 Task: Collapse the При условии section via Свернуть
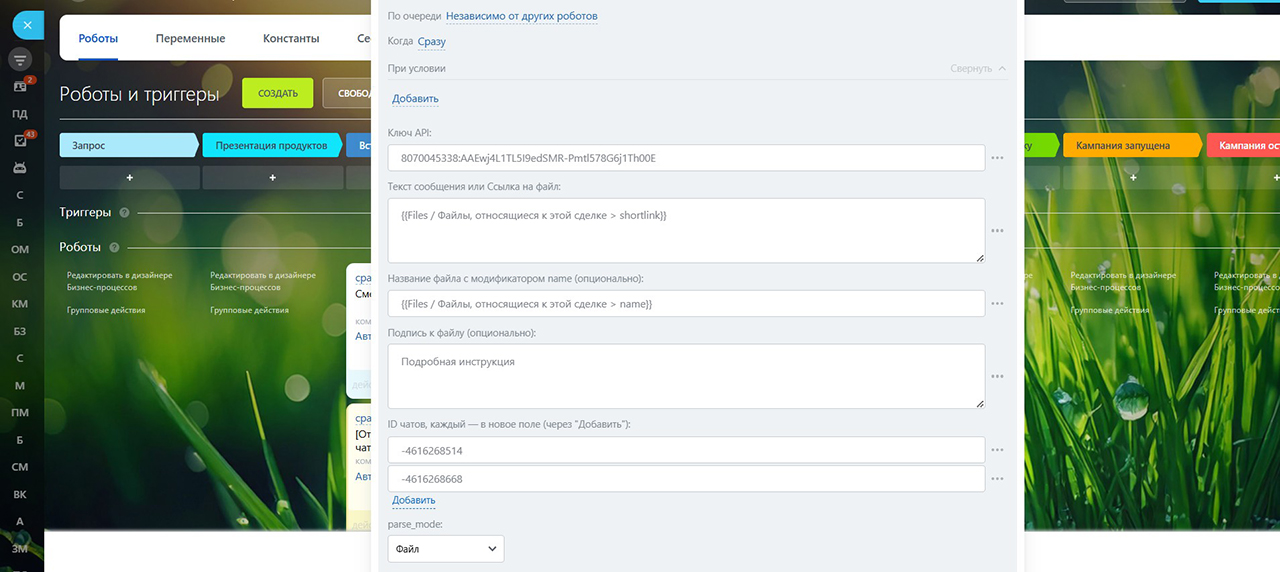point(978,69)
